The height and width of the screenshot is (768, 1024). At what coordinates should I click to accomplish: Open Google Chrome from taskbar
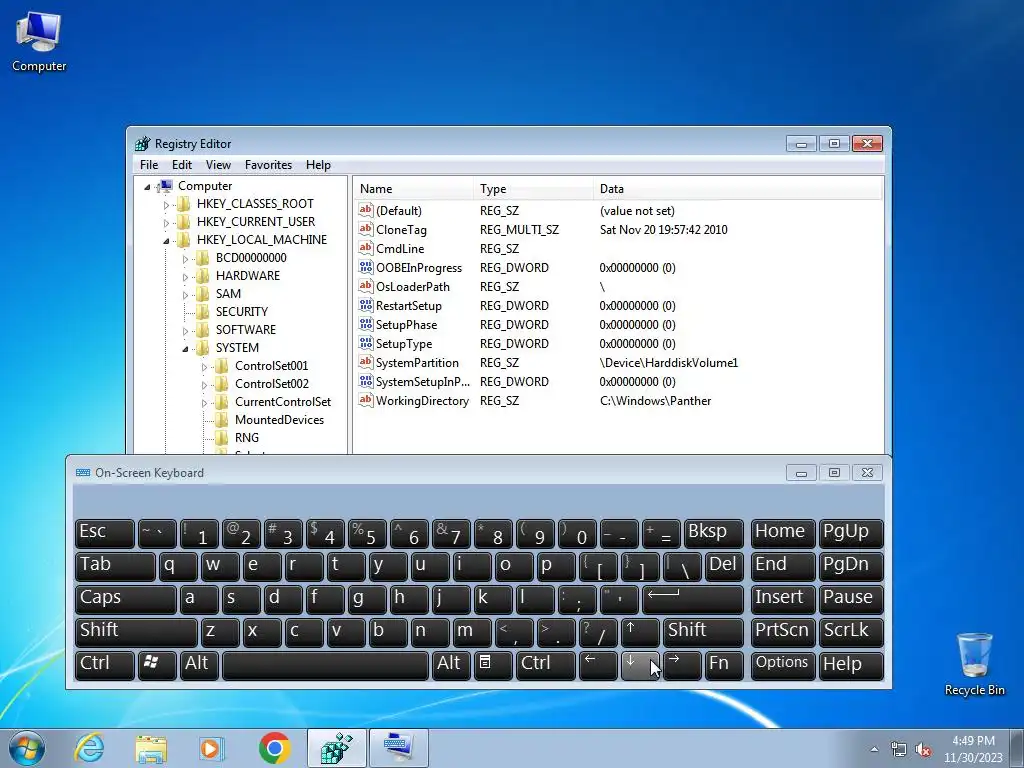(x=274, y=748)
